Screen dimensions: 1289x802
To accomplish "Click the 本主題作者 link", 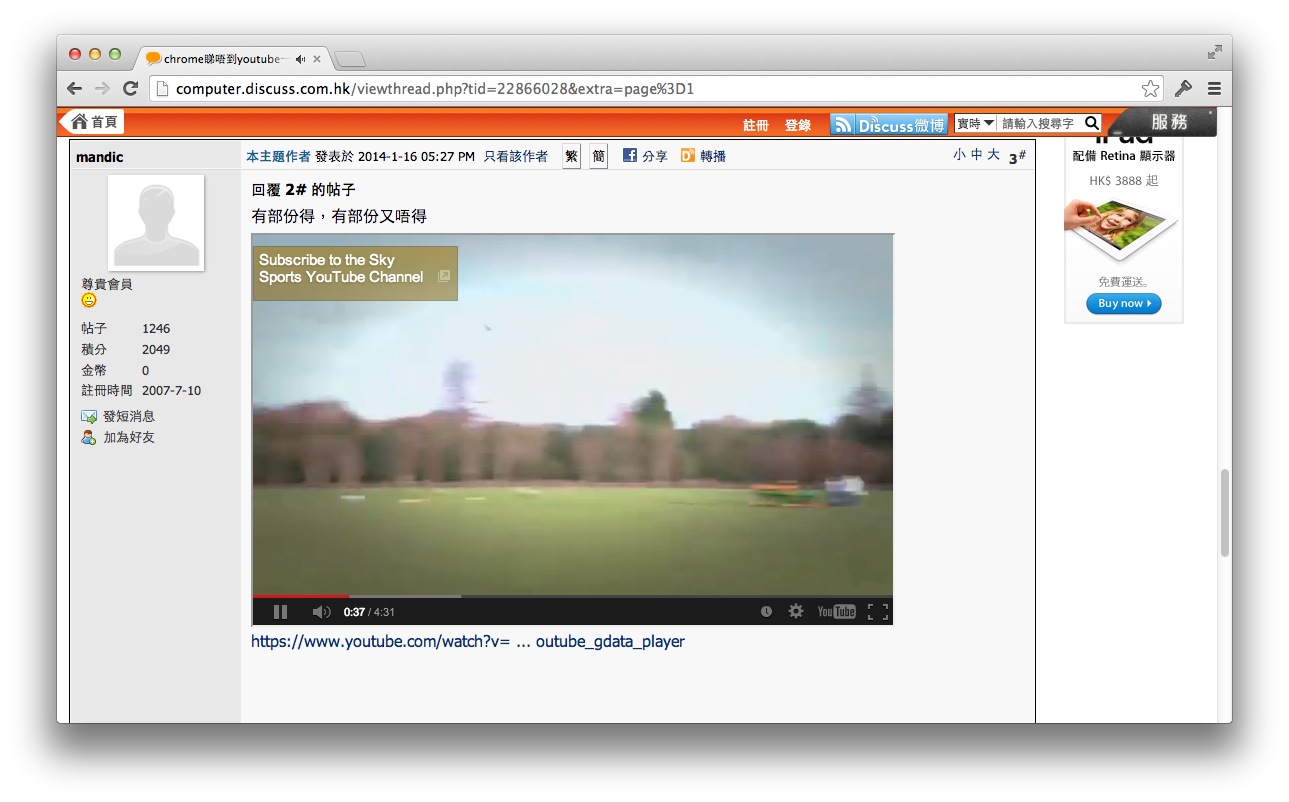I will 278,156.
